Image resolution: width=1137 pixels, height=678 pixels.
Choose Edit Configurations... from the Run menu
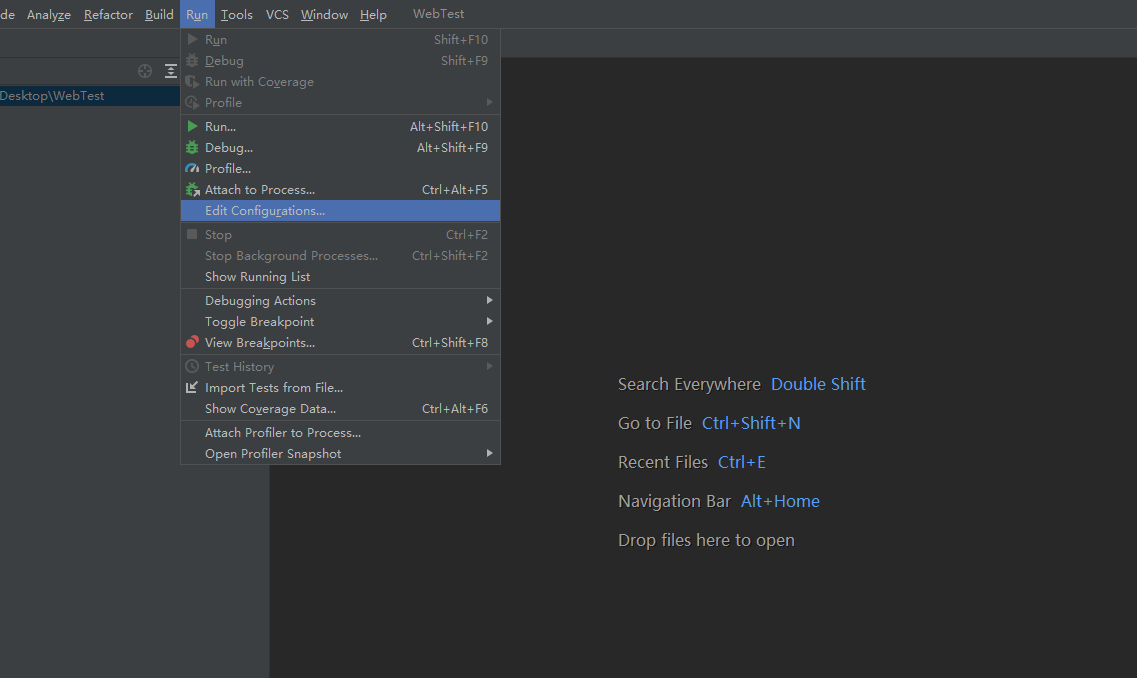340,210
